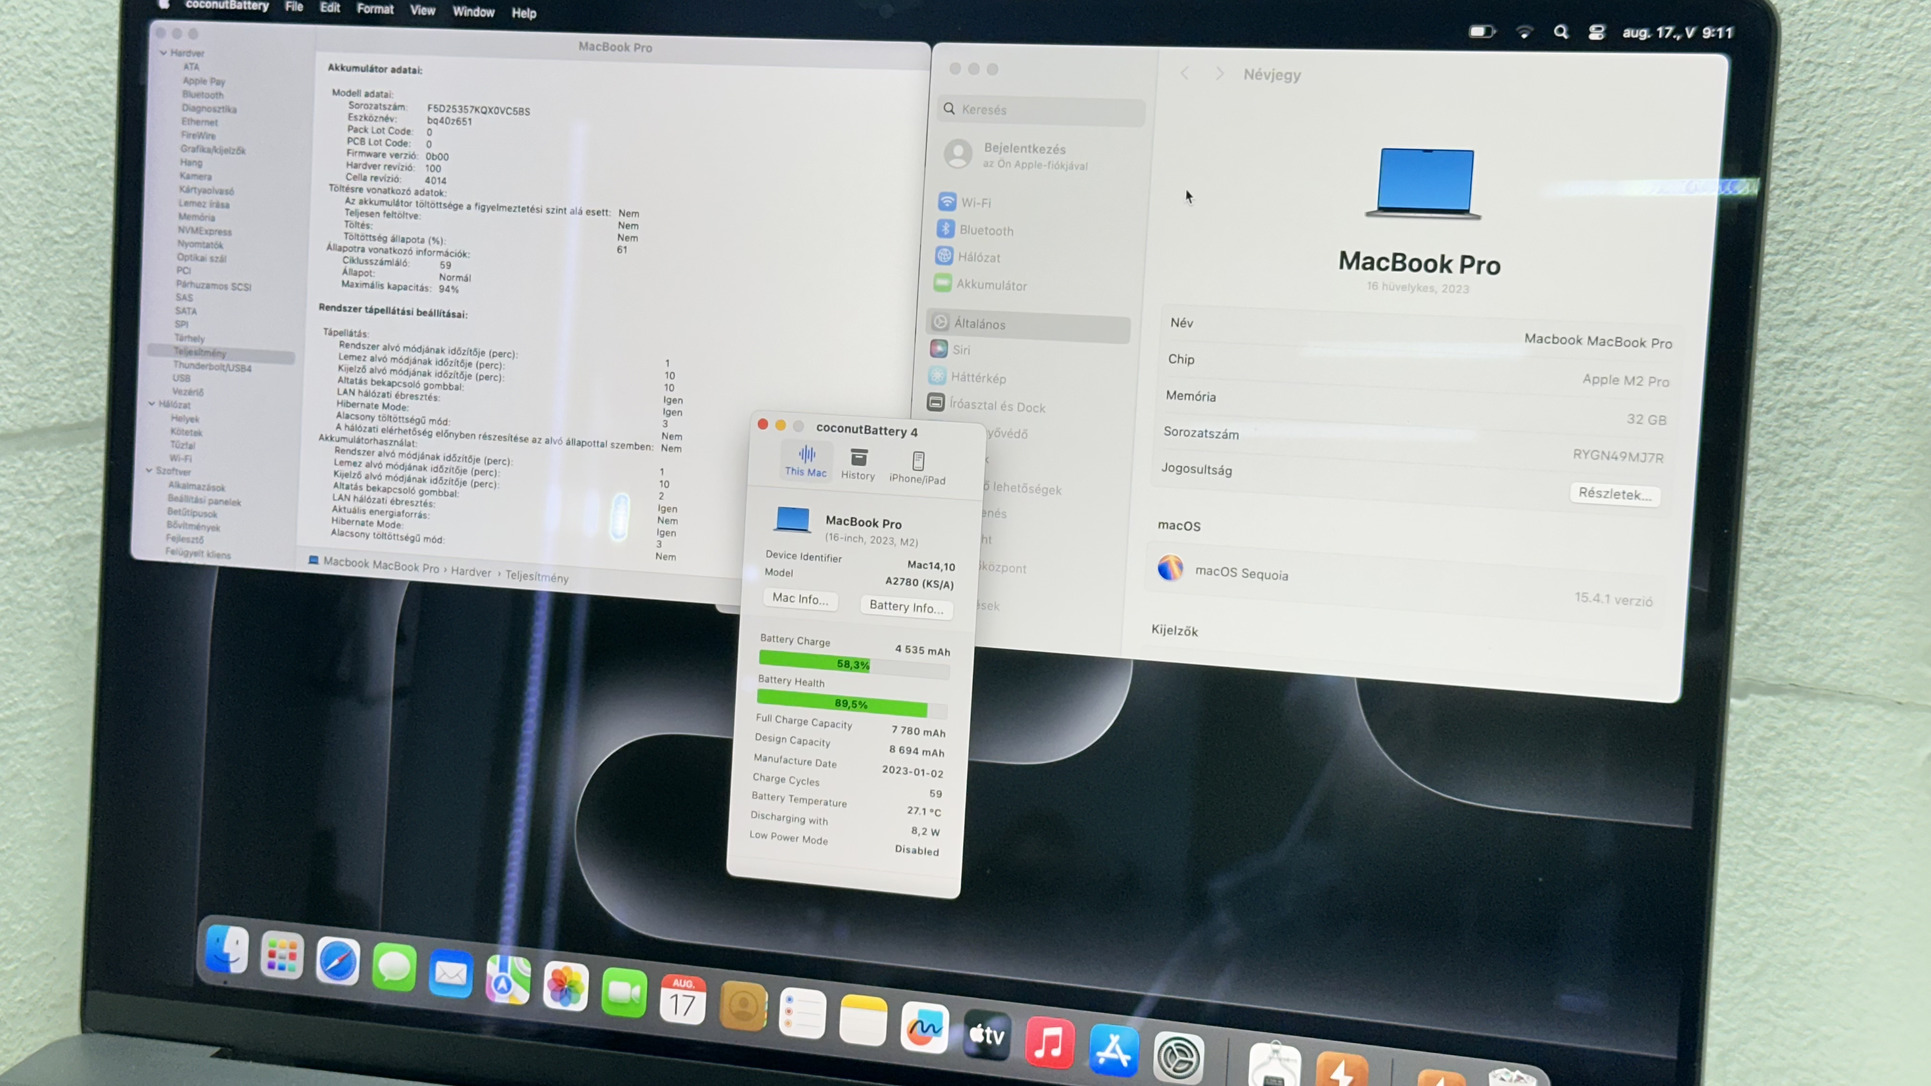Click the green Battery Health bar
The width and height of the screenshot is (1931, 1086).
842,703
